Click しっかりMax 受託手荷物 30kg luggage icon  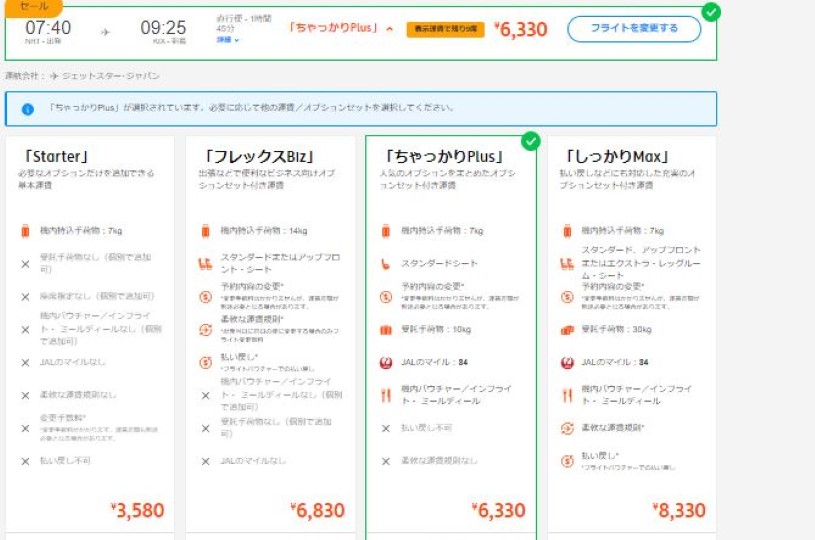pyautogui.click(x=567, y=330)
